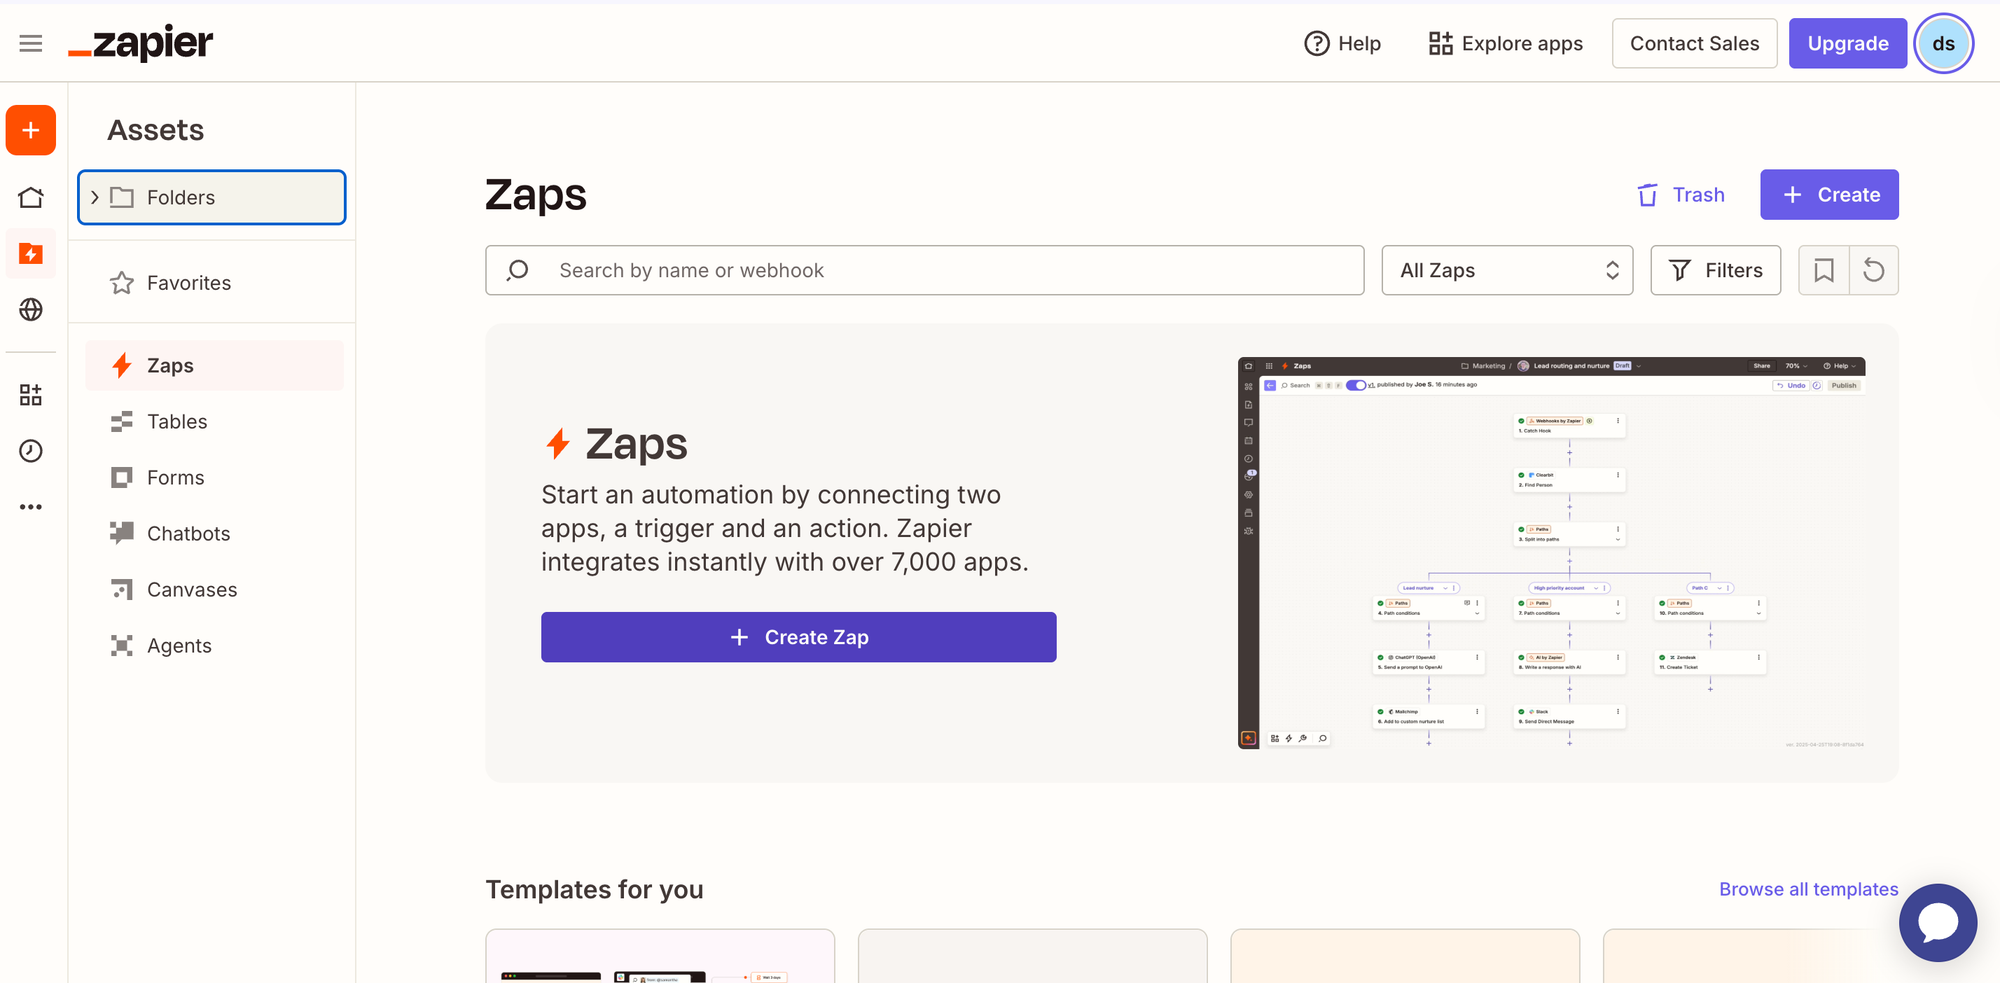The image size is (2000, 983).
Task: Go to Chatbots in Assets menu
Action: 188,534
